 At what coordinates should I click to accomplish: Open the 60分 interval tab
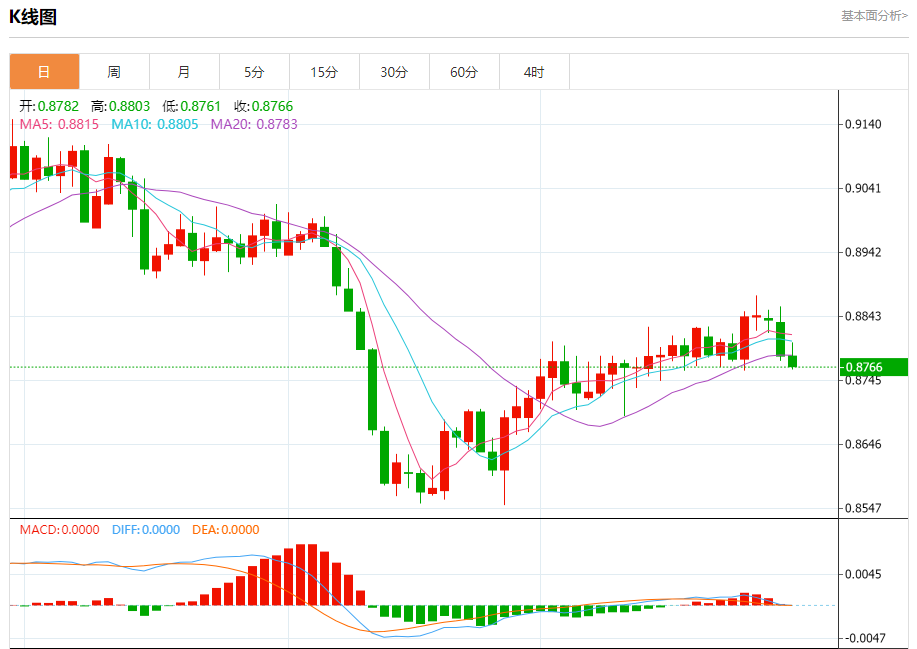coord(464,72)
